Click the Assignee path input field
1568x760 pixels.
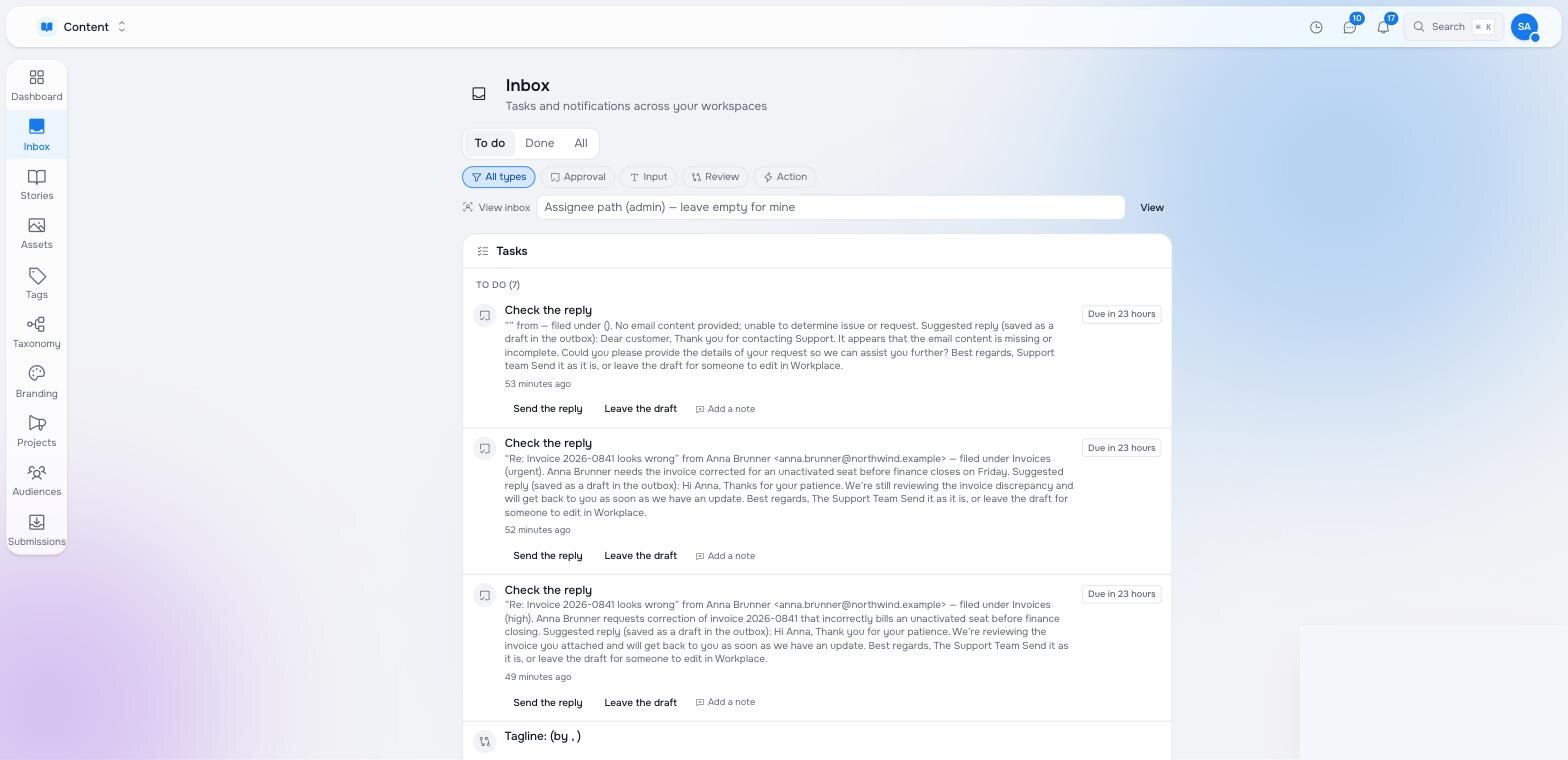pyautogui.click(x=831, y=207)
